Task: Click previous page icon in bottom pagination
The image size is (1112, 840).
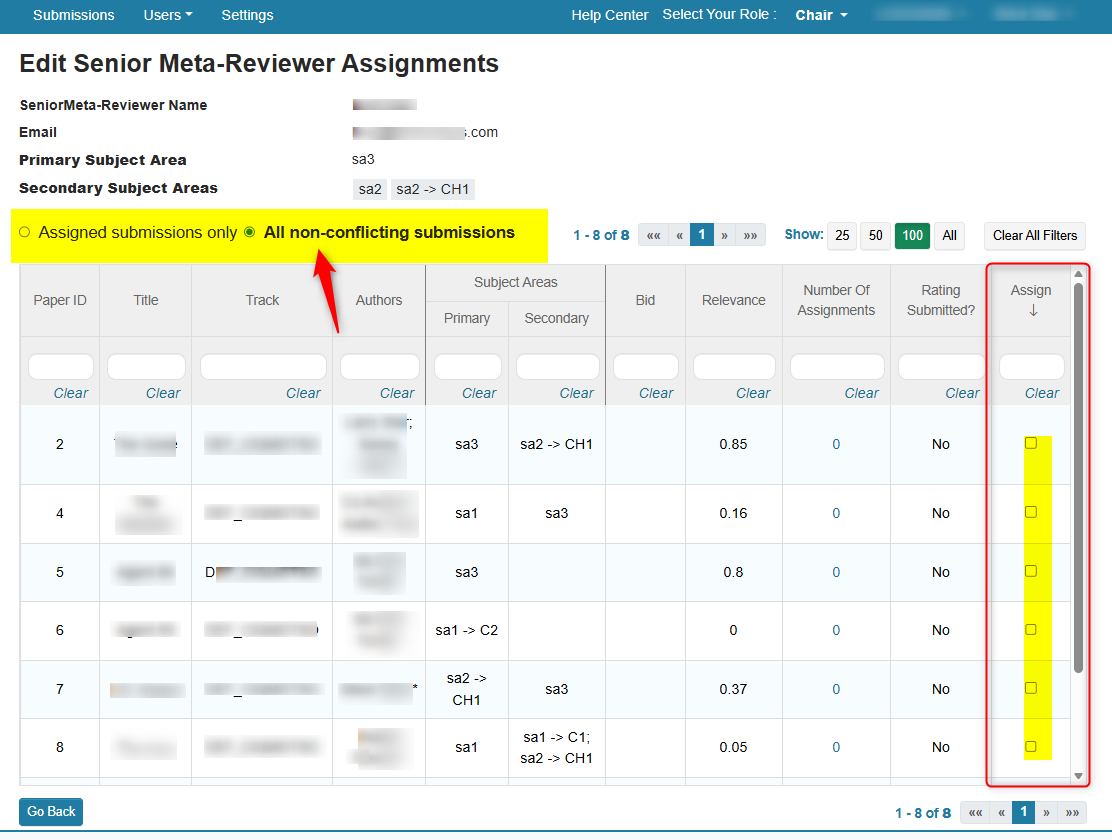Action: (1000, 812)
